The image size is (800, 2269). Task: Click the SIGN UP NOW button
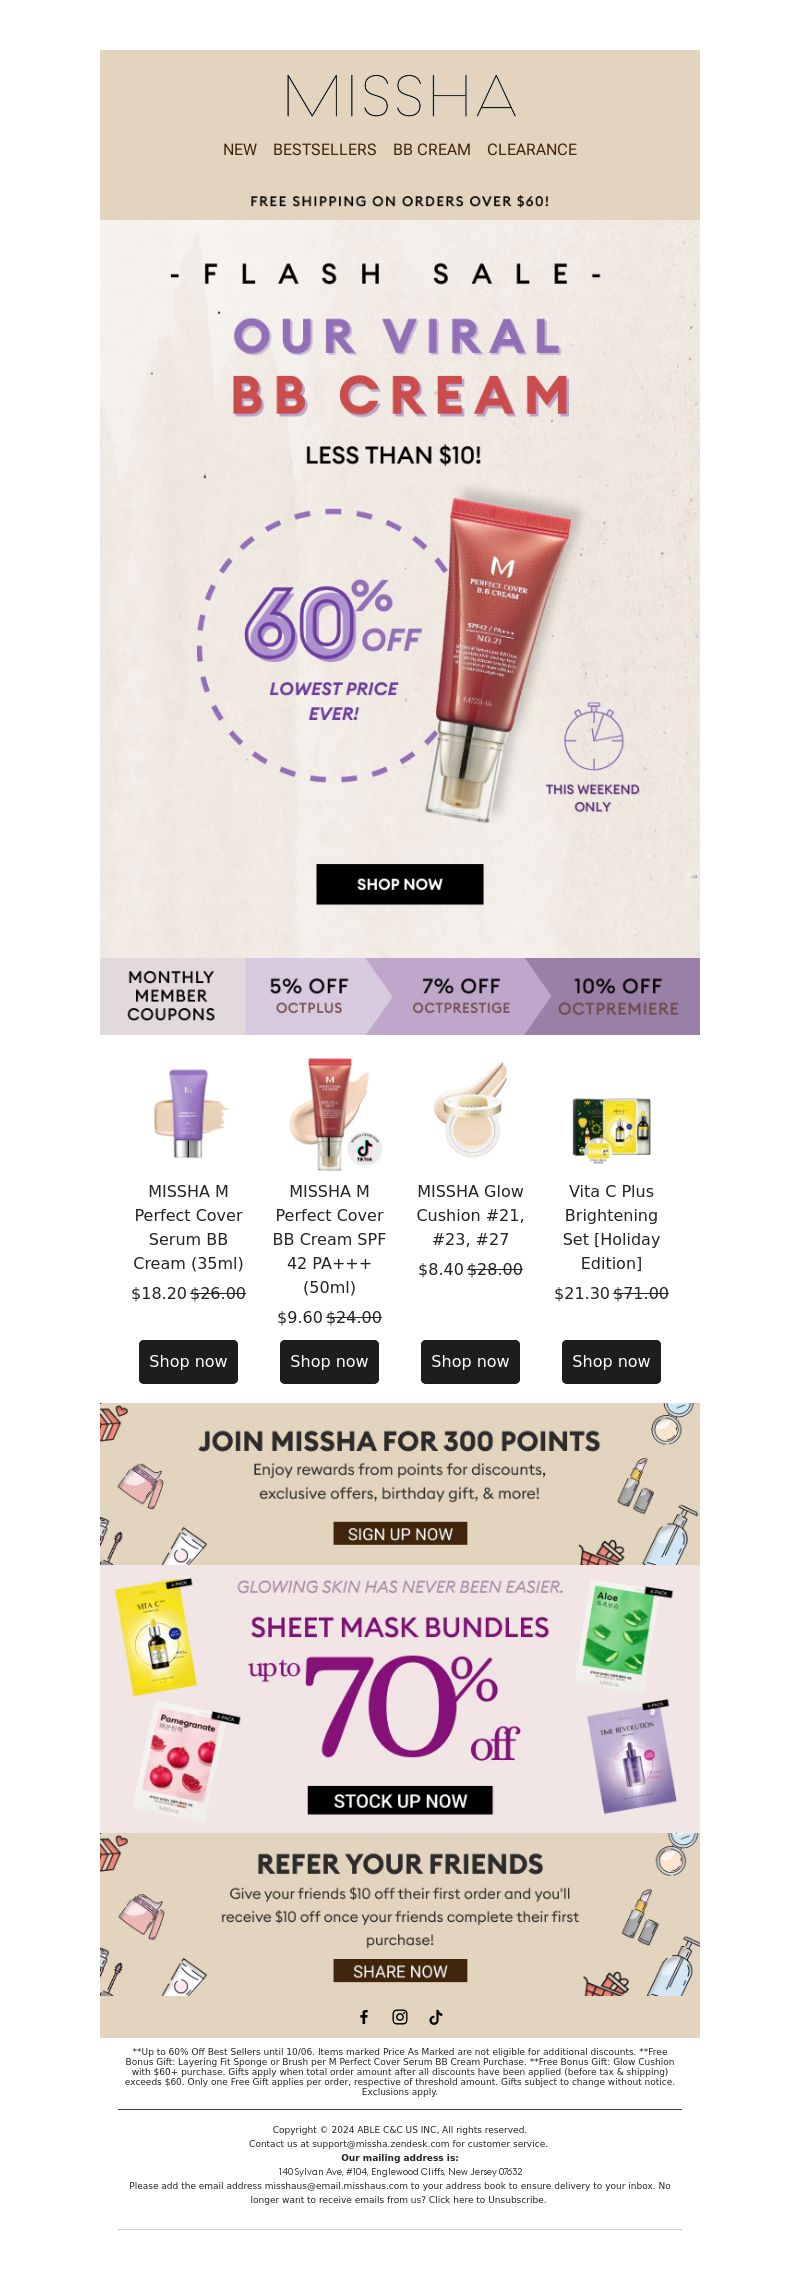click(400, 1533)
